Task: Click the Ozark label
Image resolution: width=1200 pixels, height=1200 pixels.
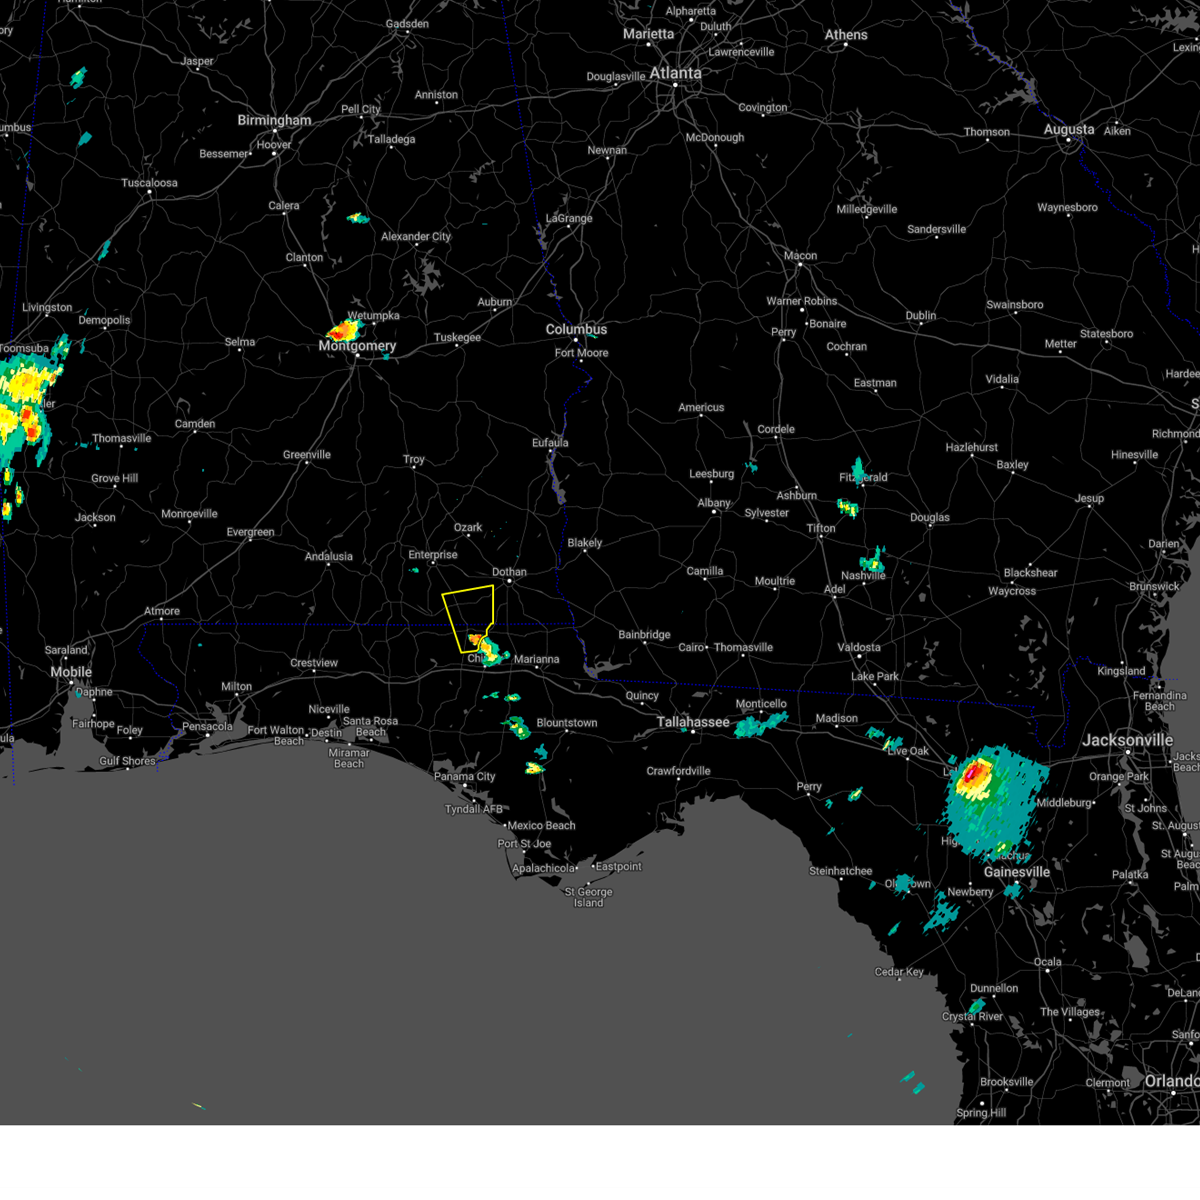Action: [468, 528]
